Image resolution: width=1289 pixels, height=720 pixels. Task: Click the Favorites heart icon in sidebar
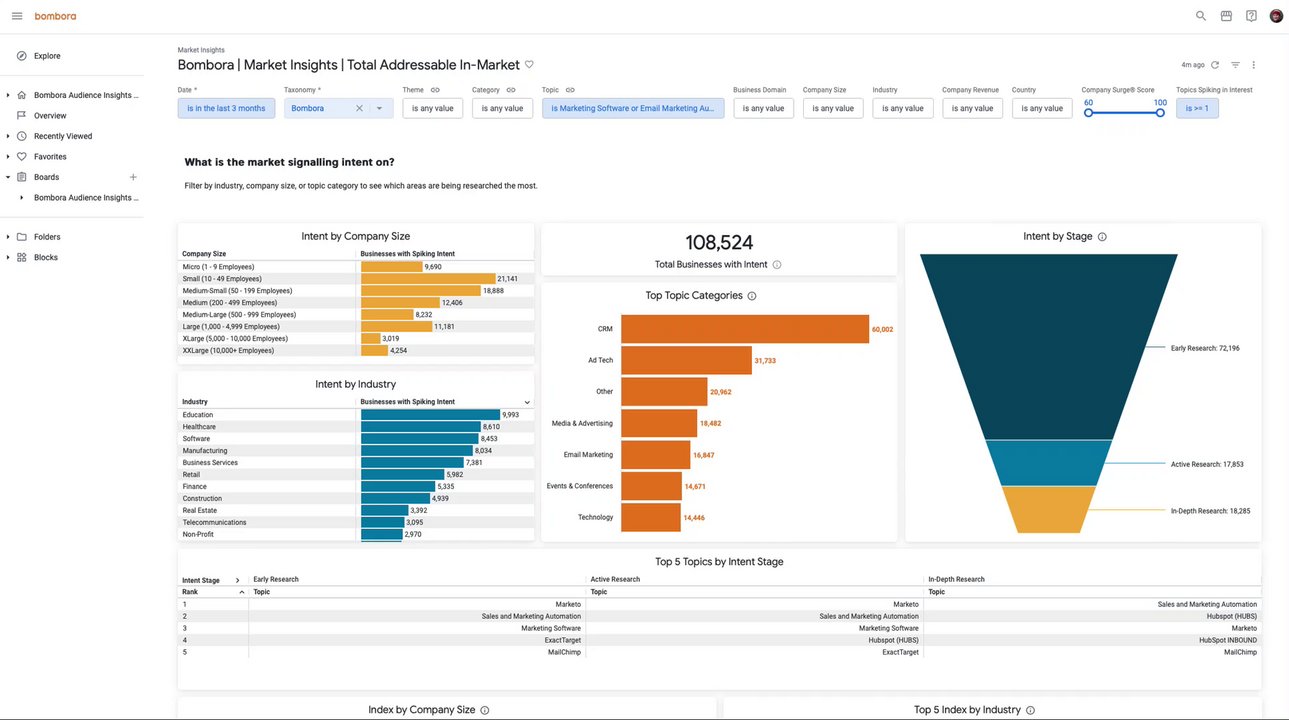click(22, 157)
